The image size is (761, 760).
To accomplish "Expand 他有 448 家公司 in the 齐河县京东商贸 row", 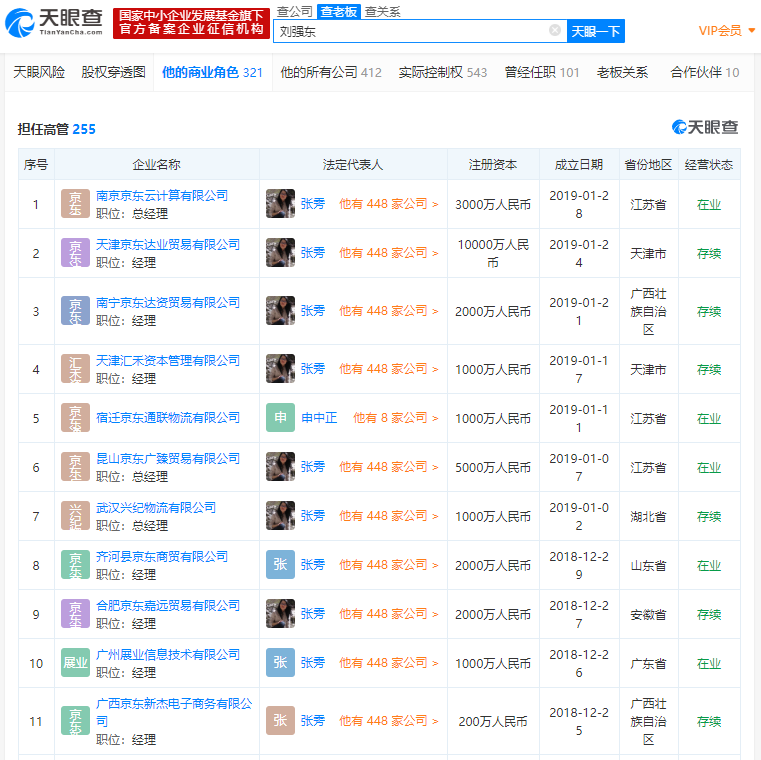I will click(388, 565).
